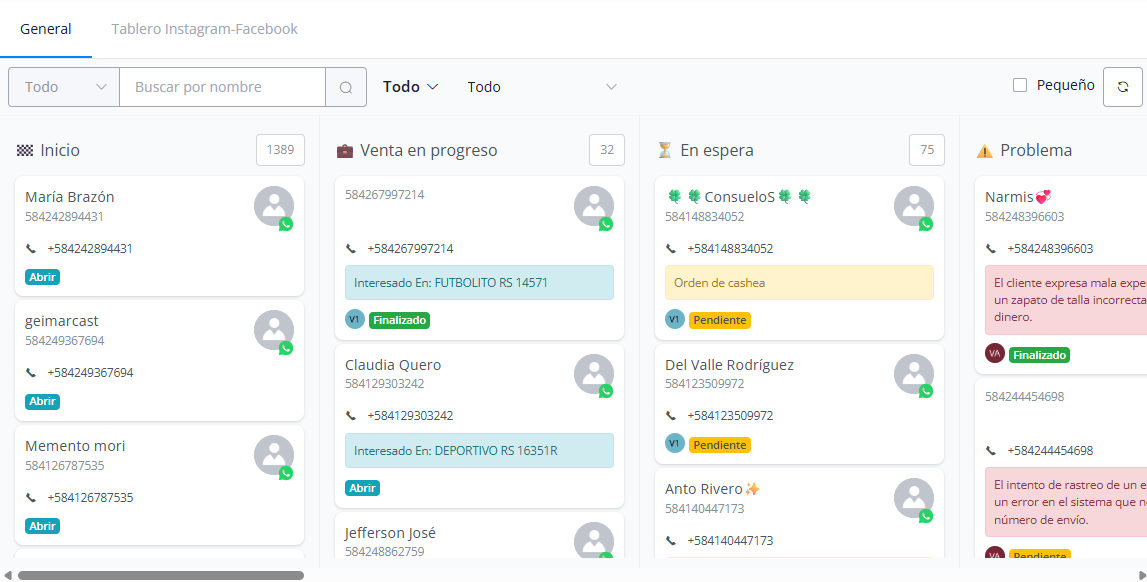Click the Jefferson José contact name
Screen dimensions: 1147x582
click(391, 533)
